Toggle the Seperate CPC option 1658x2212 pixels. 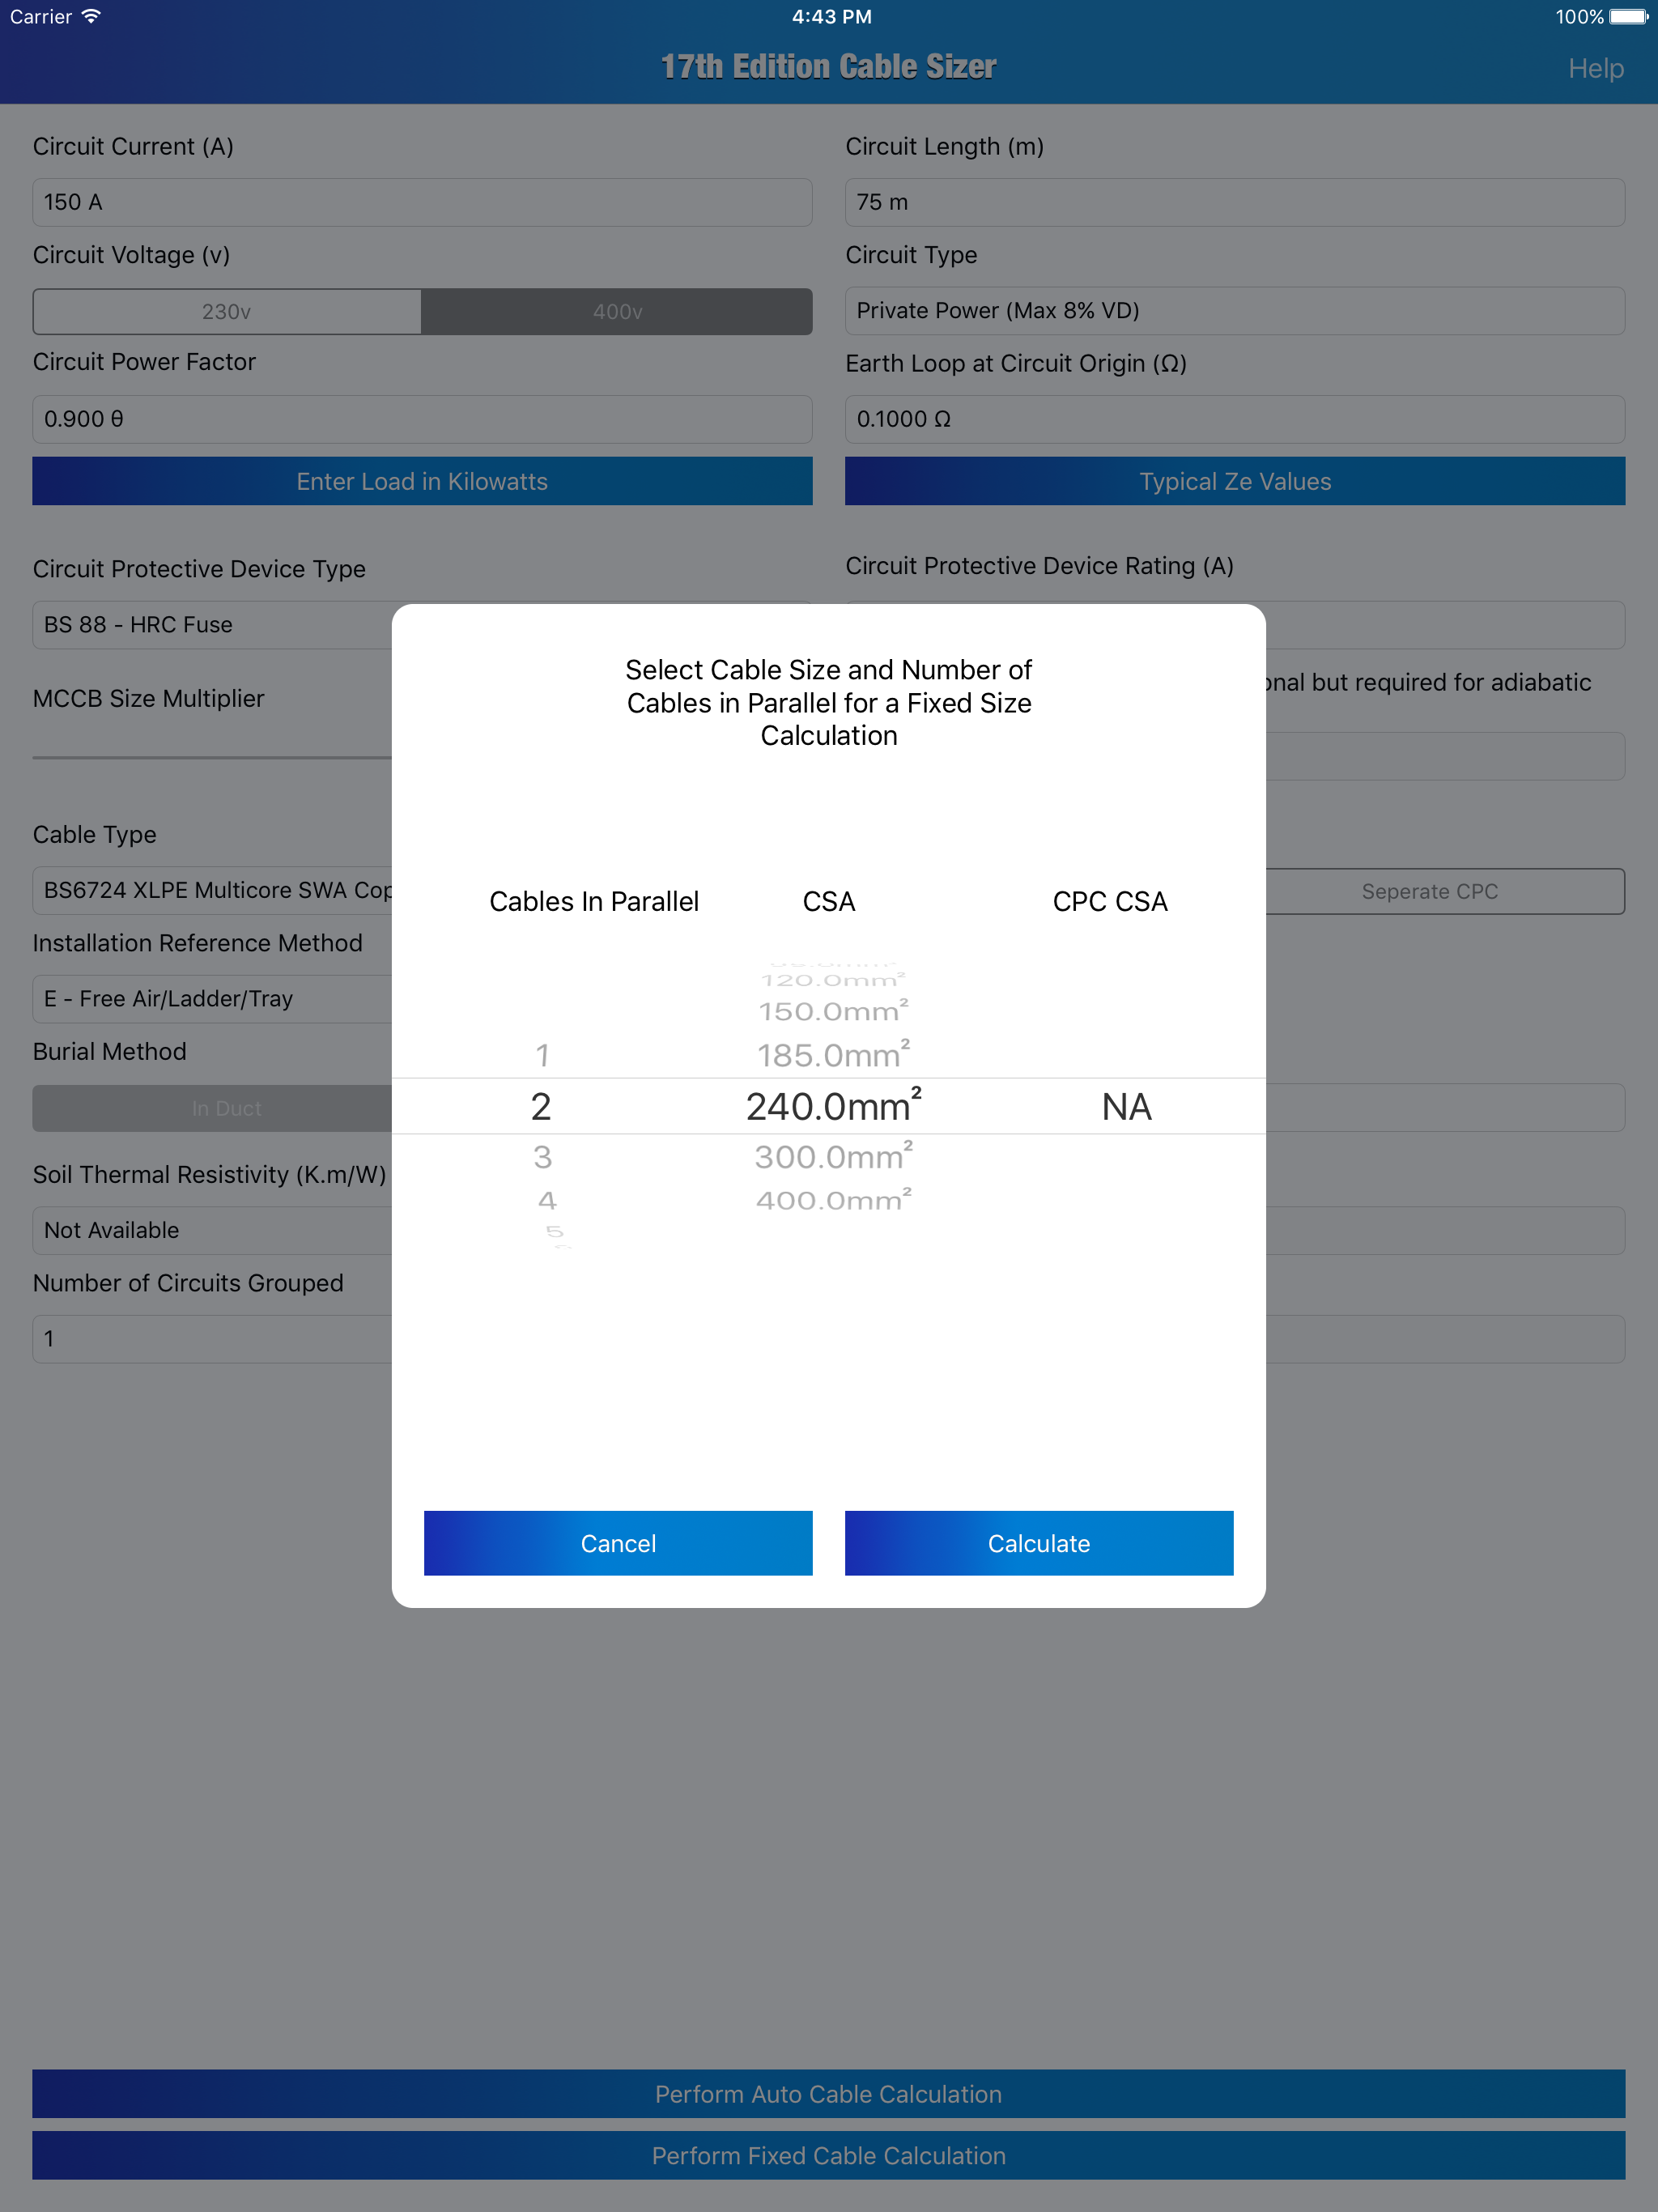[1428, 891]
